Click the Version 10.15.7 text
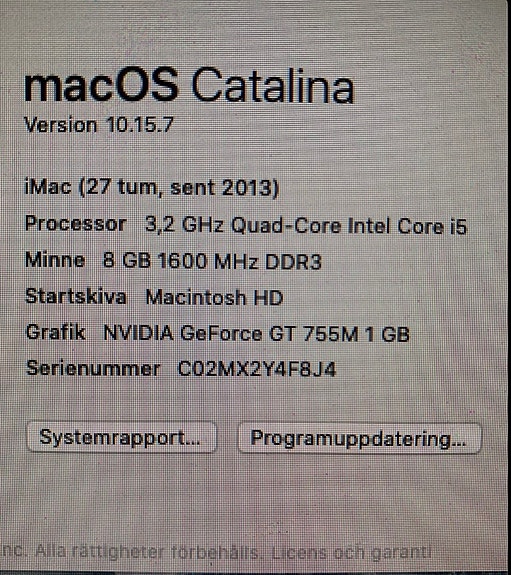The image size is (511, 575). [99, 125]
